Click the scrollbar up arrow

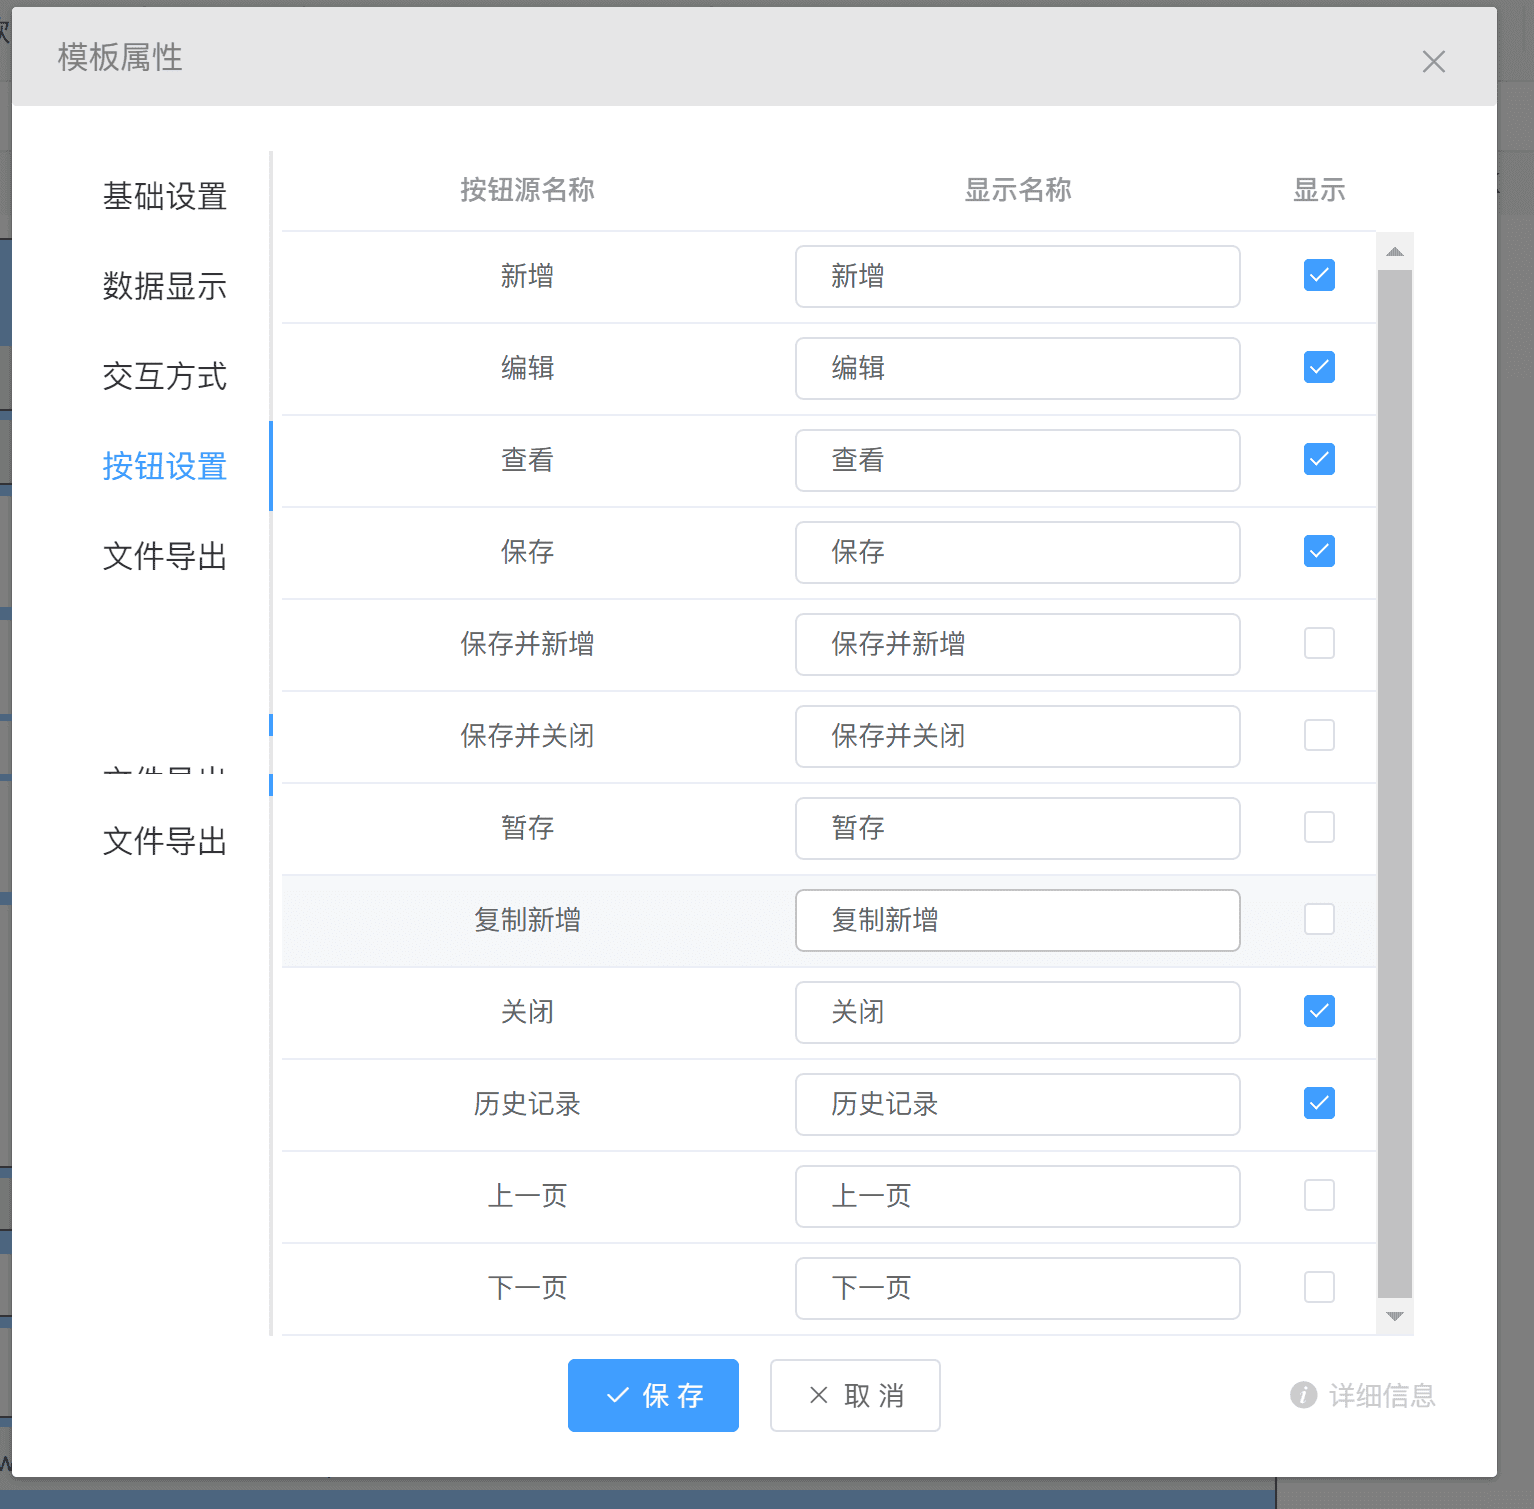[1395, 251]
